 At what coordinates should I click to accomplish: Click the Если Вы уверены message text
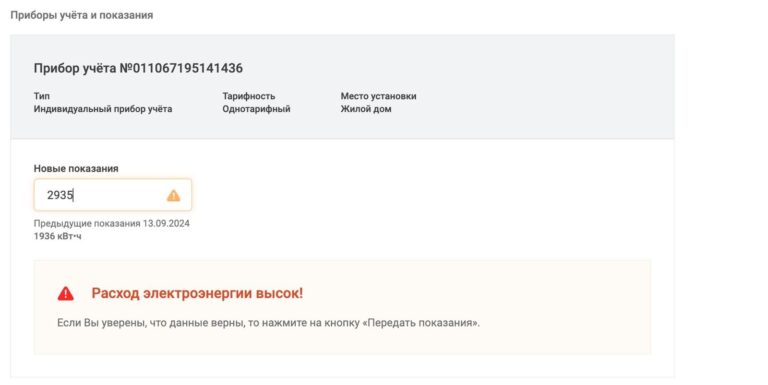(268, 323)
